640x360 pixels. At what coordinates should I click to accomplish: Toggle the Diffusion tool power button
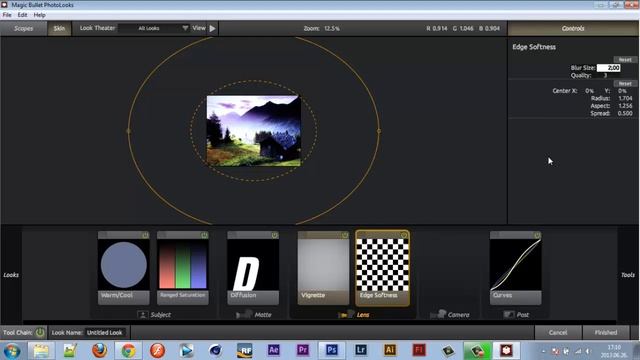274,235
